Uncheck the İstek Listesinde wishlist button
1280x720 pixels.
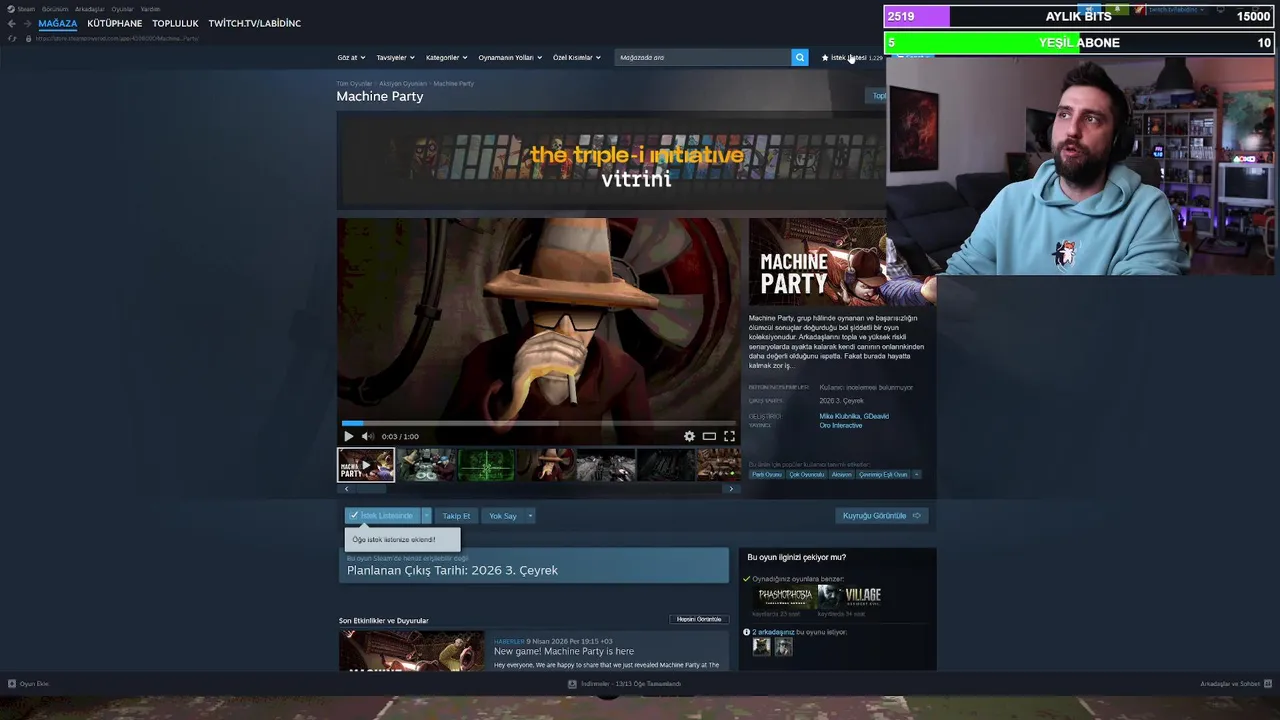coord(382,516)
